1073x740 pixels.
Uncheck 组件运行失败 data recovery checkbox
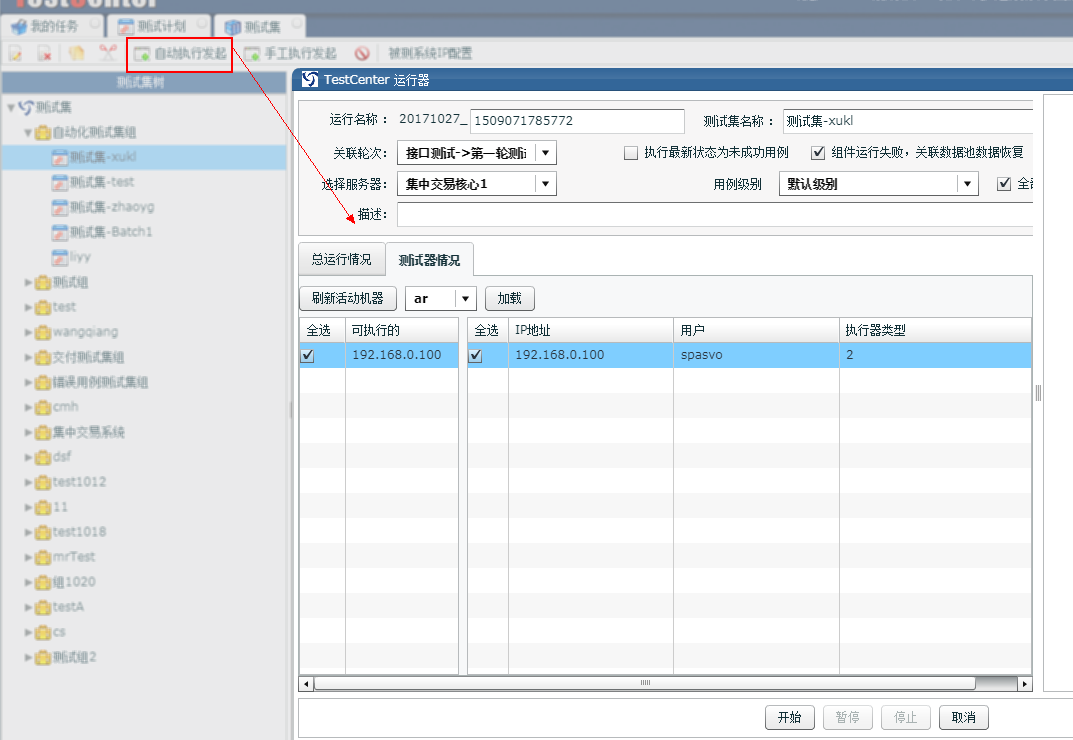(818, 153)
